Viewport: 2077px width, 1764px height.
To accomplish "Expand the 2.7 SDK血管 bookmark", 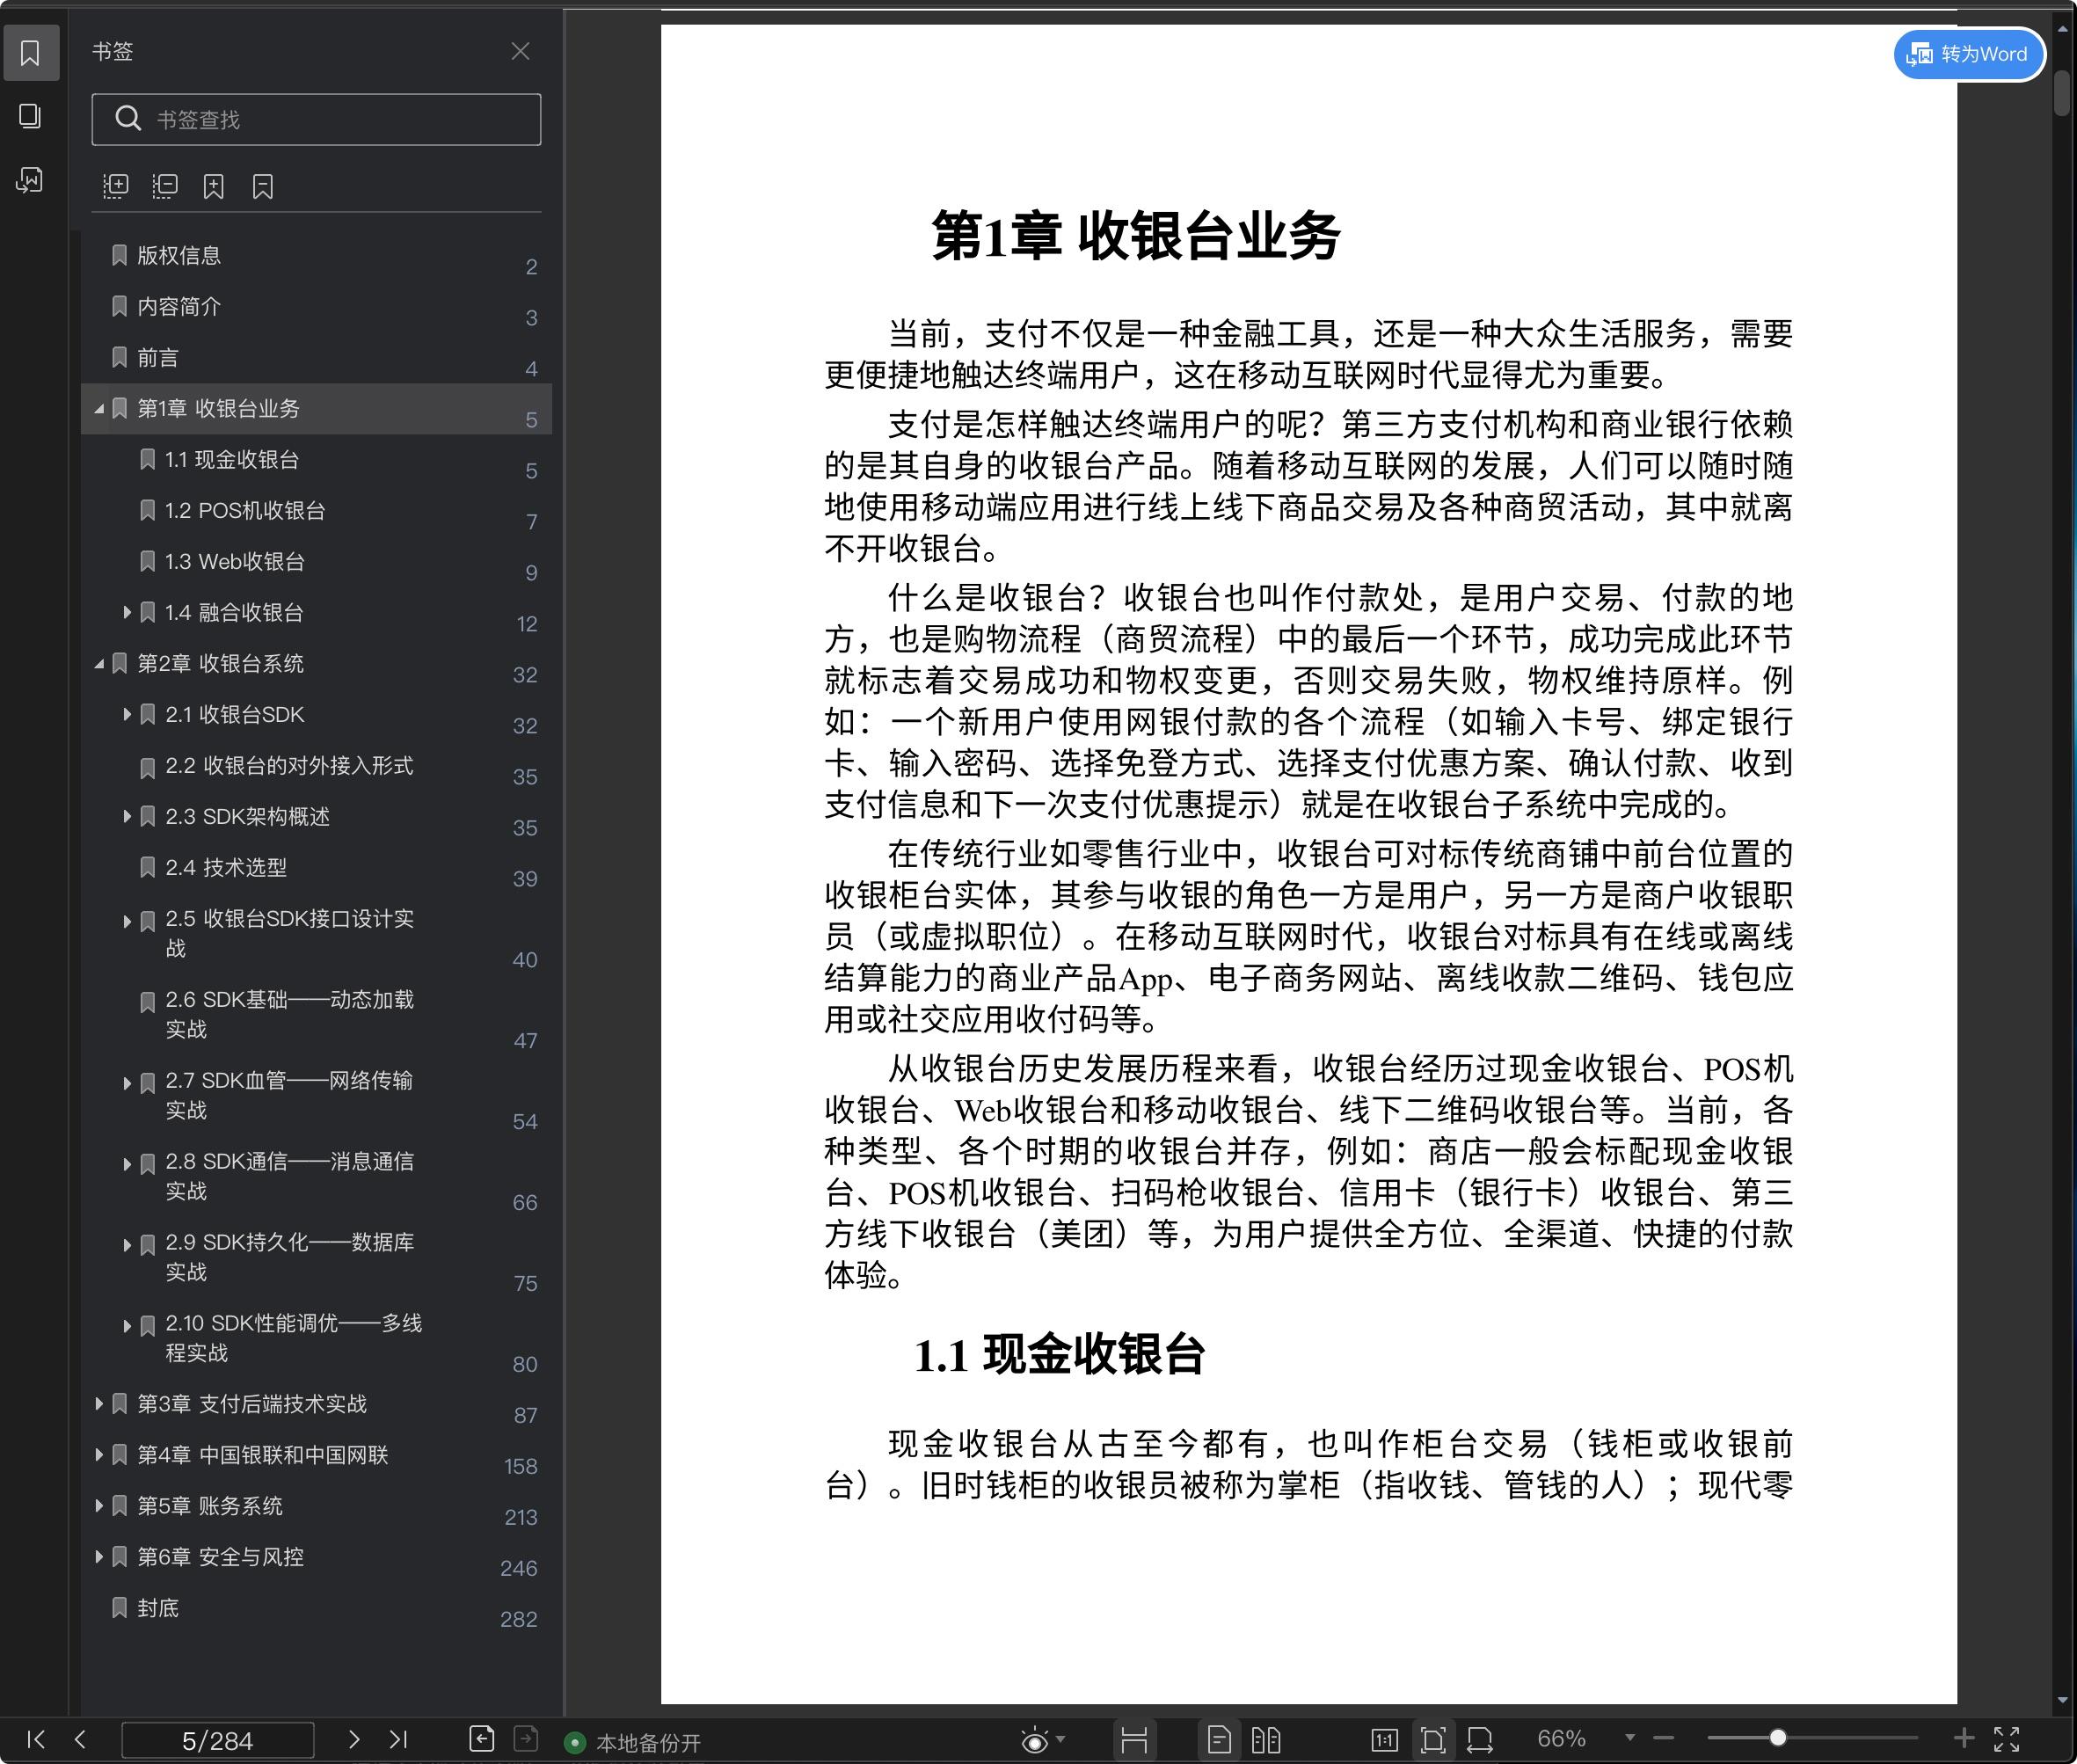I will click(x=127, y=1083).
